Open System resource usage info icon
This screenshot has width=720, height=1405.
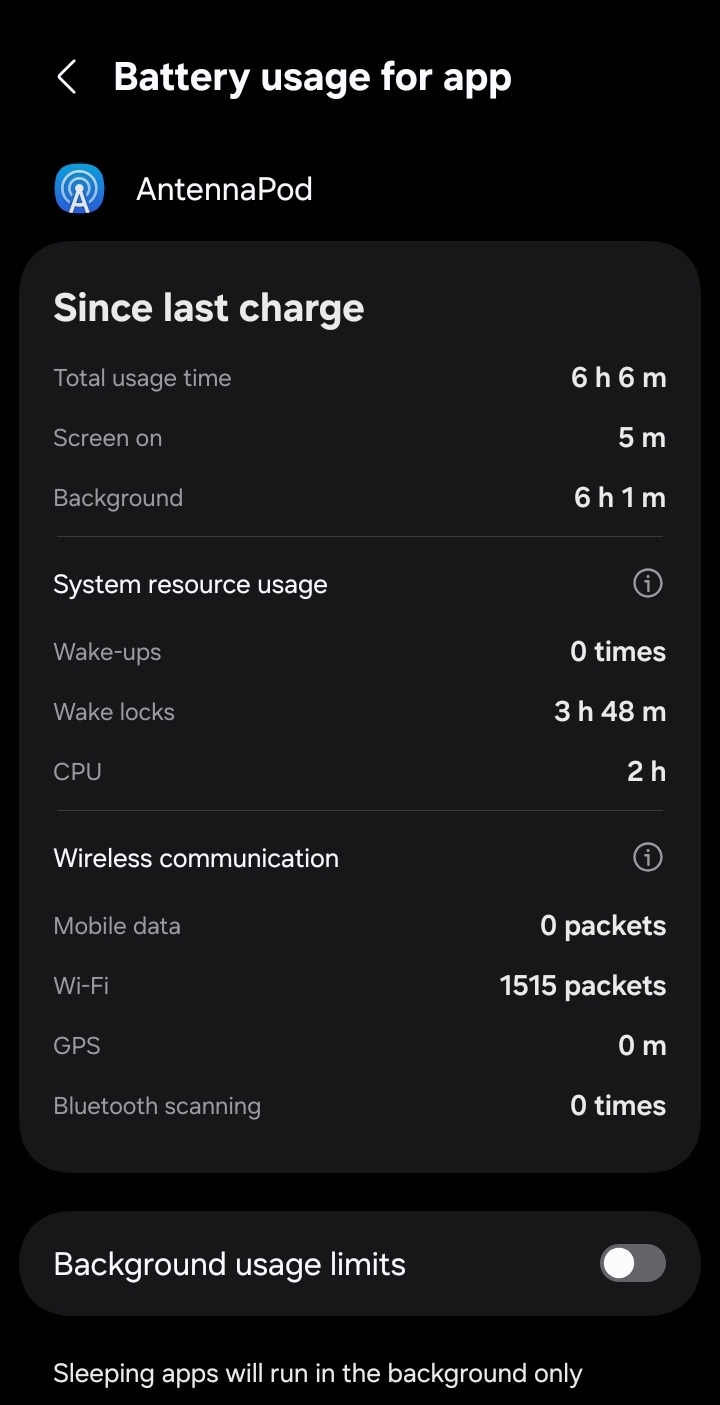pos(647,583)
